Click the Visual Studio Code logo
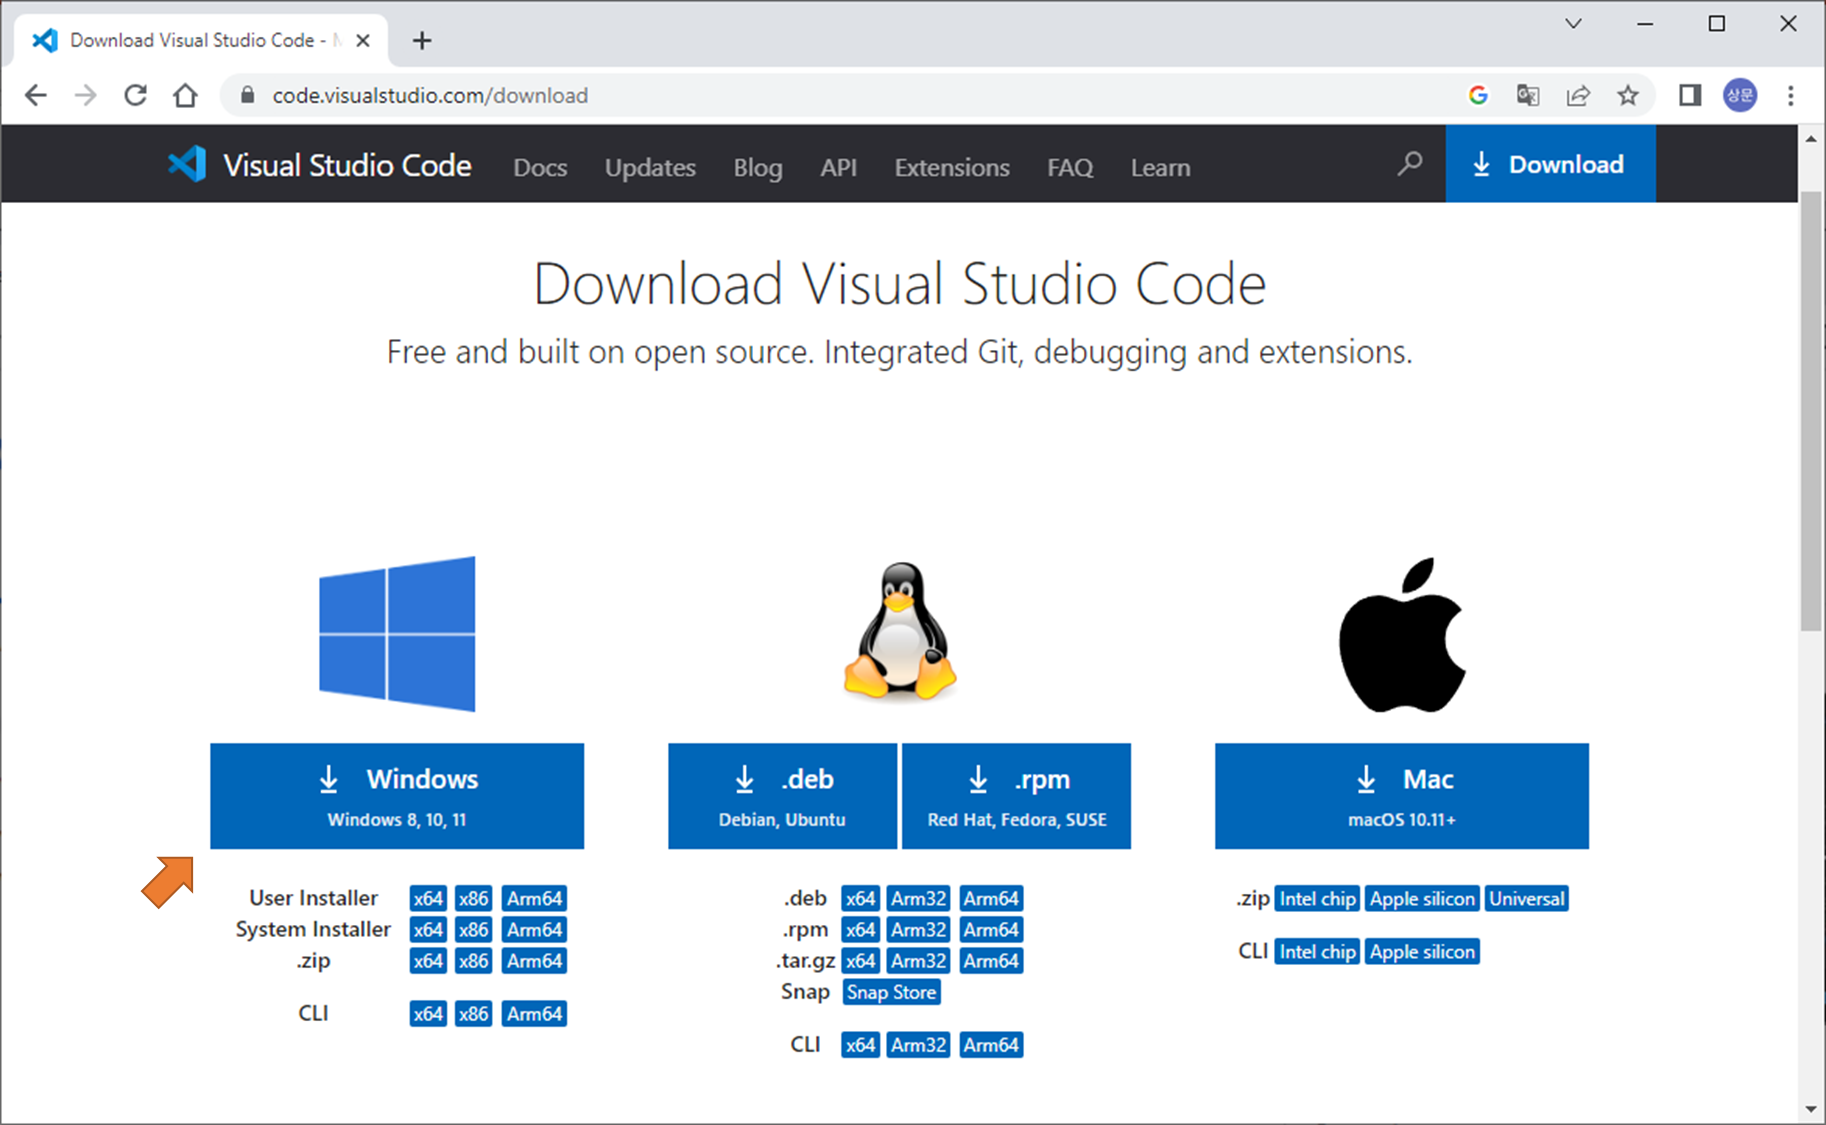 click(x=319, y=165)
